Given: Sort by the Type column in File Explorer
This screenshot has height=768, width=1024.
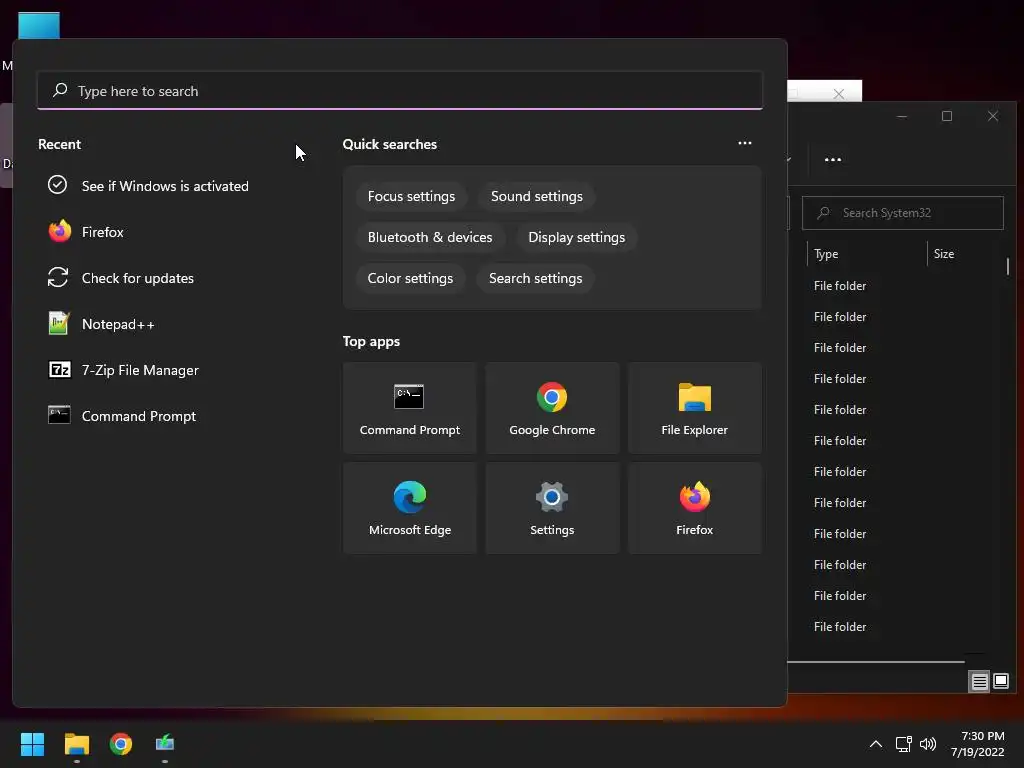Looking at the screenshot, I should click(x=867, y=254).
